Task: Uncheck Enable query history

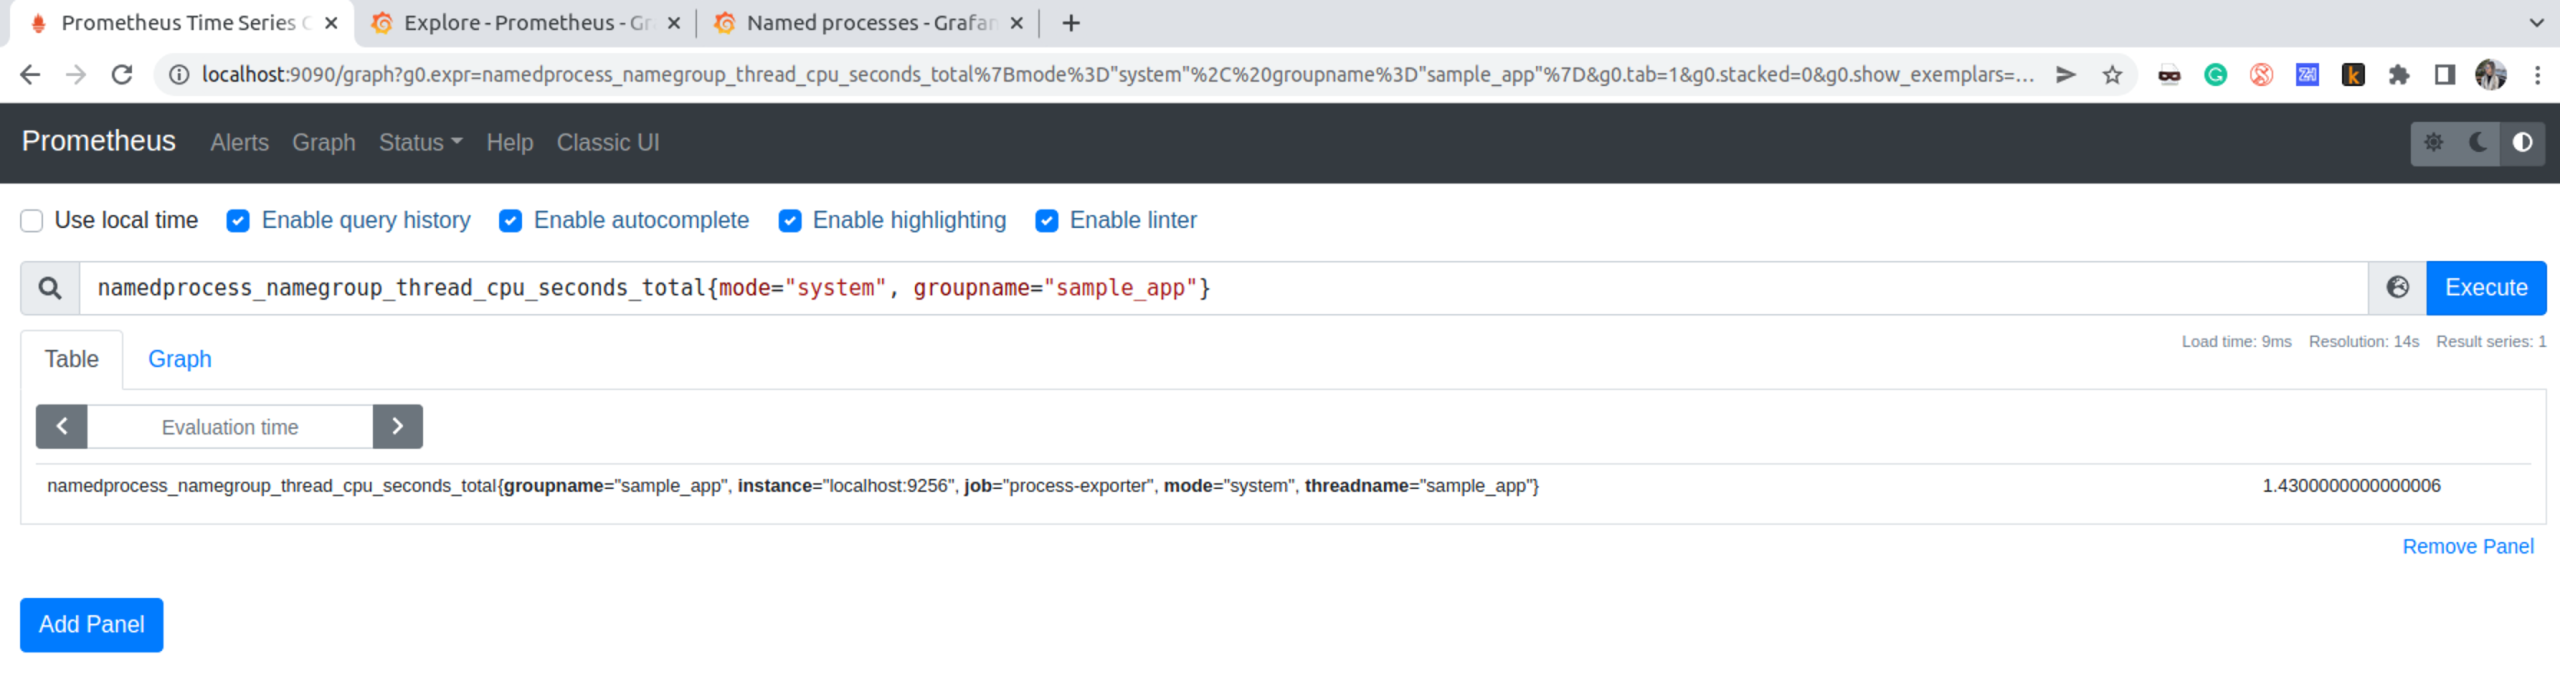Action: 238,221
